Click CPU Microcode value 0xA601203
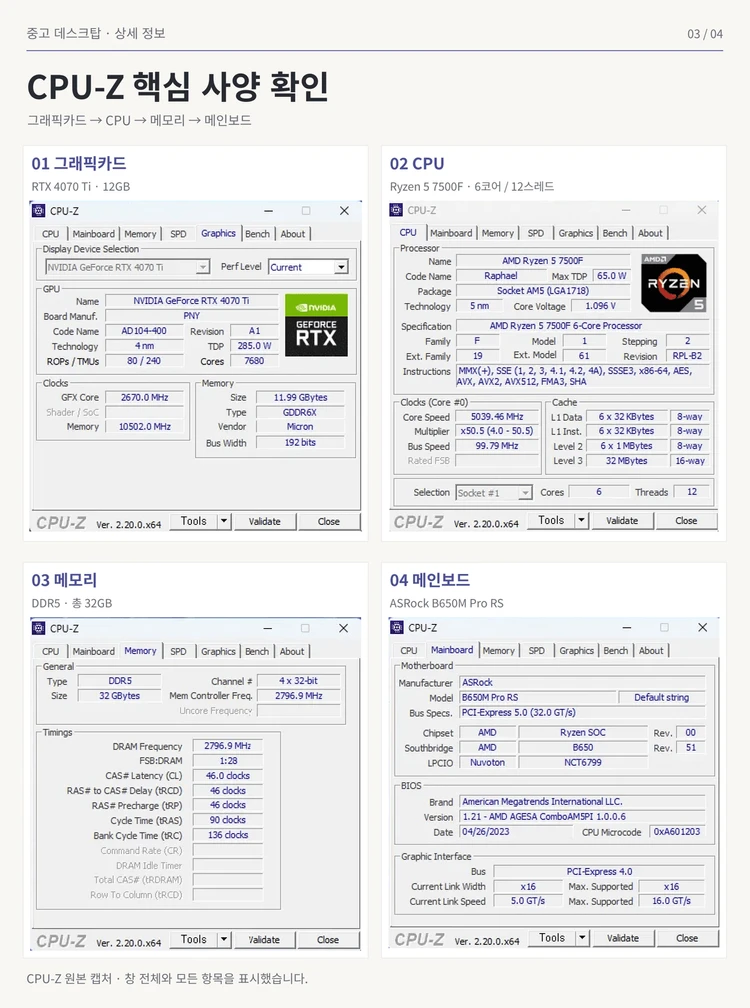The height and width of the screenshot is (1008, 750). [x=677, y=831]
